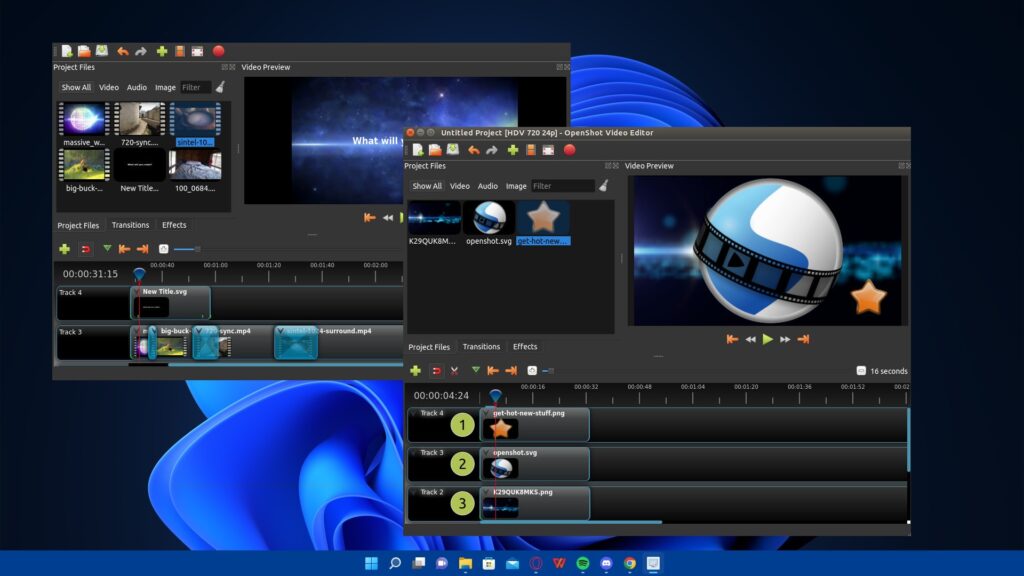Screen dimensions: 1024x576
Task: Click Open Project icon in back window
Action: point(84,51)
